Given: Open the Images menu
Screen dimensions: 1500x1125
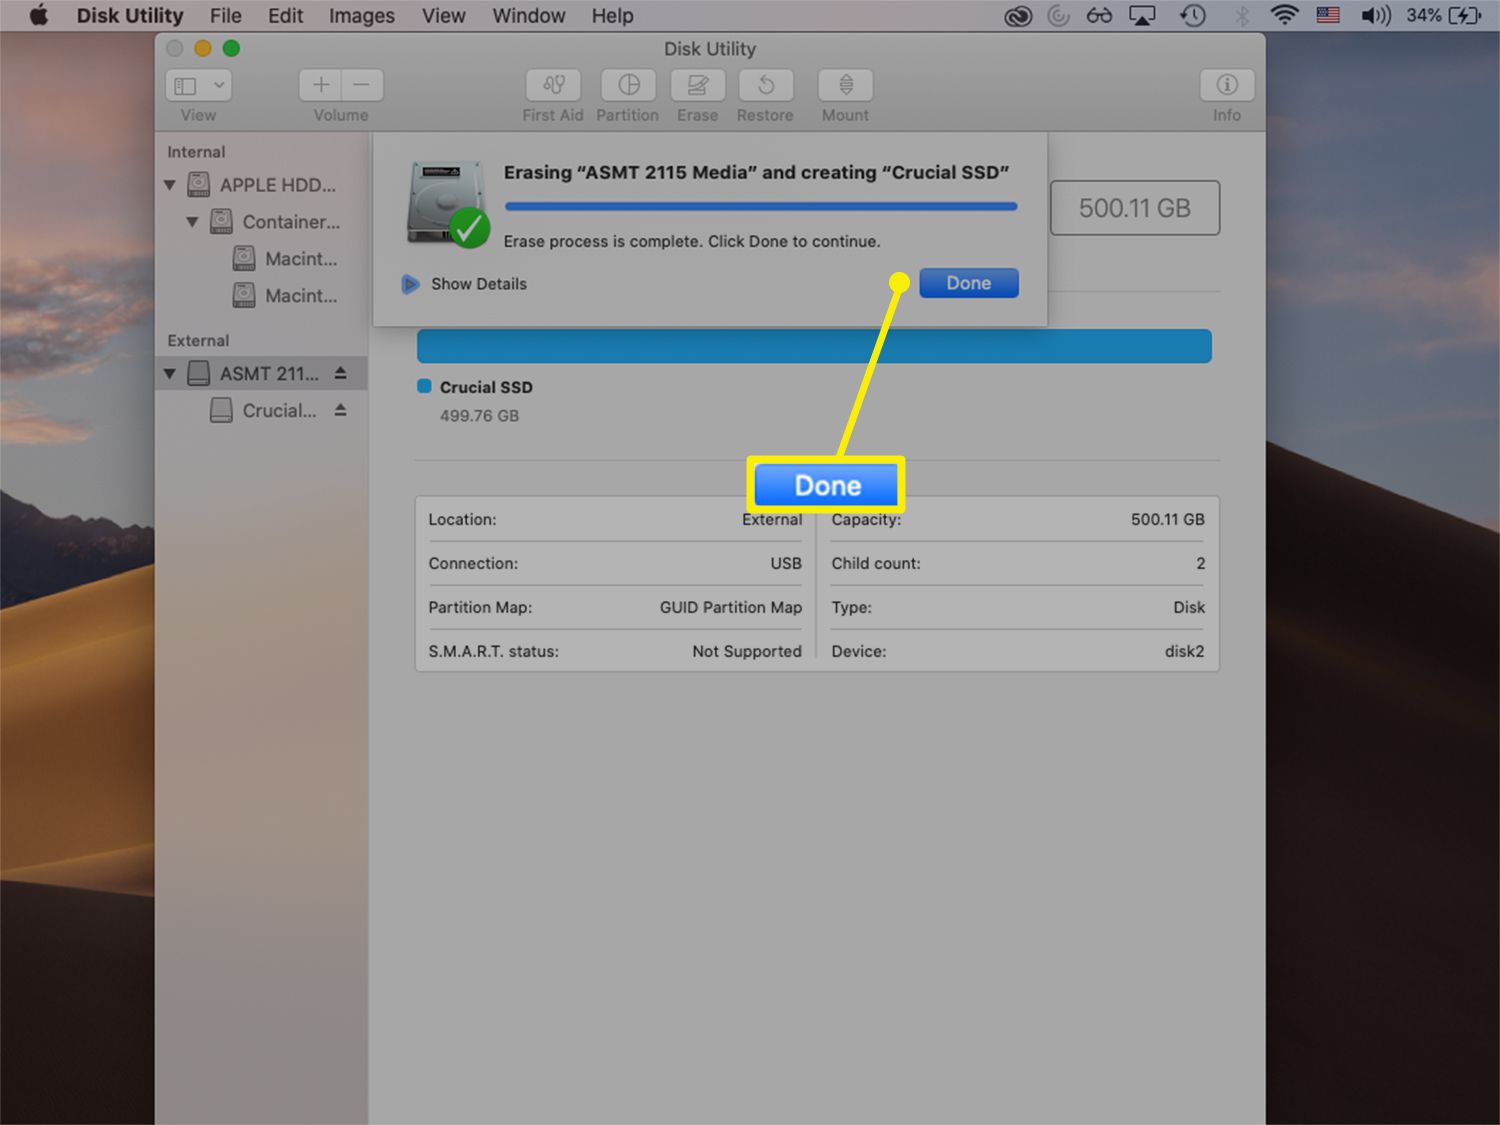Looking at the screenshot, I should point(362,16).
